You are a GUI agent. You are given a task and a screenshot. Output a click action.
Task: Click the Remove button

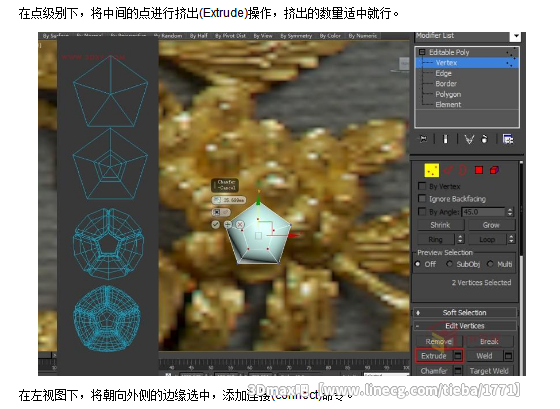[439, 341]
